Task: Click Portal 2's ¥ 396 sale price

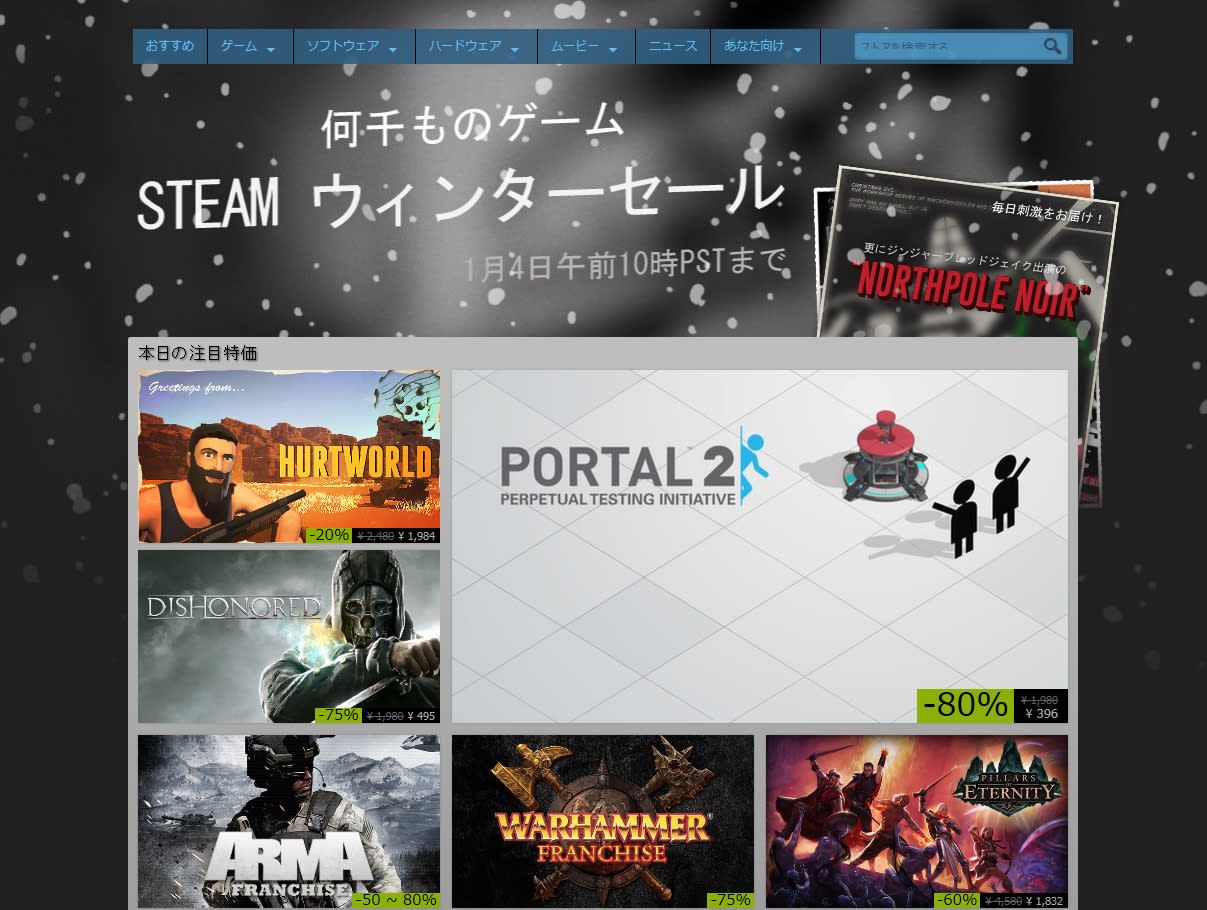Action: pyautogui.click(x=1041, y=714)
